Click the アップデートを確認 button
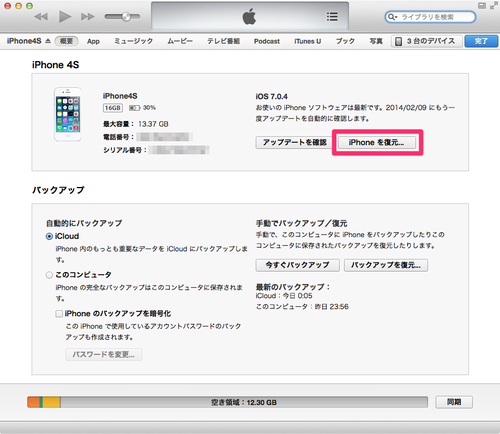The image size is (500, 434). (x=294, y=142)
